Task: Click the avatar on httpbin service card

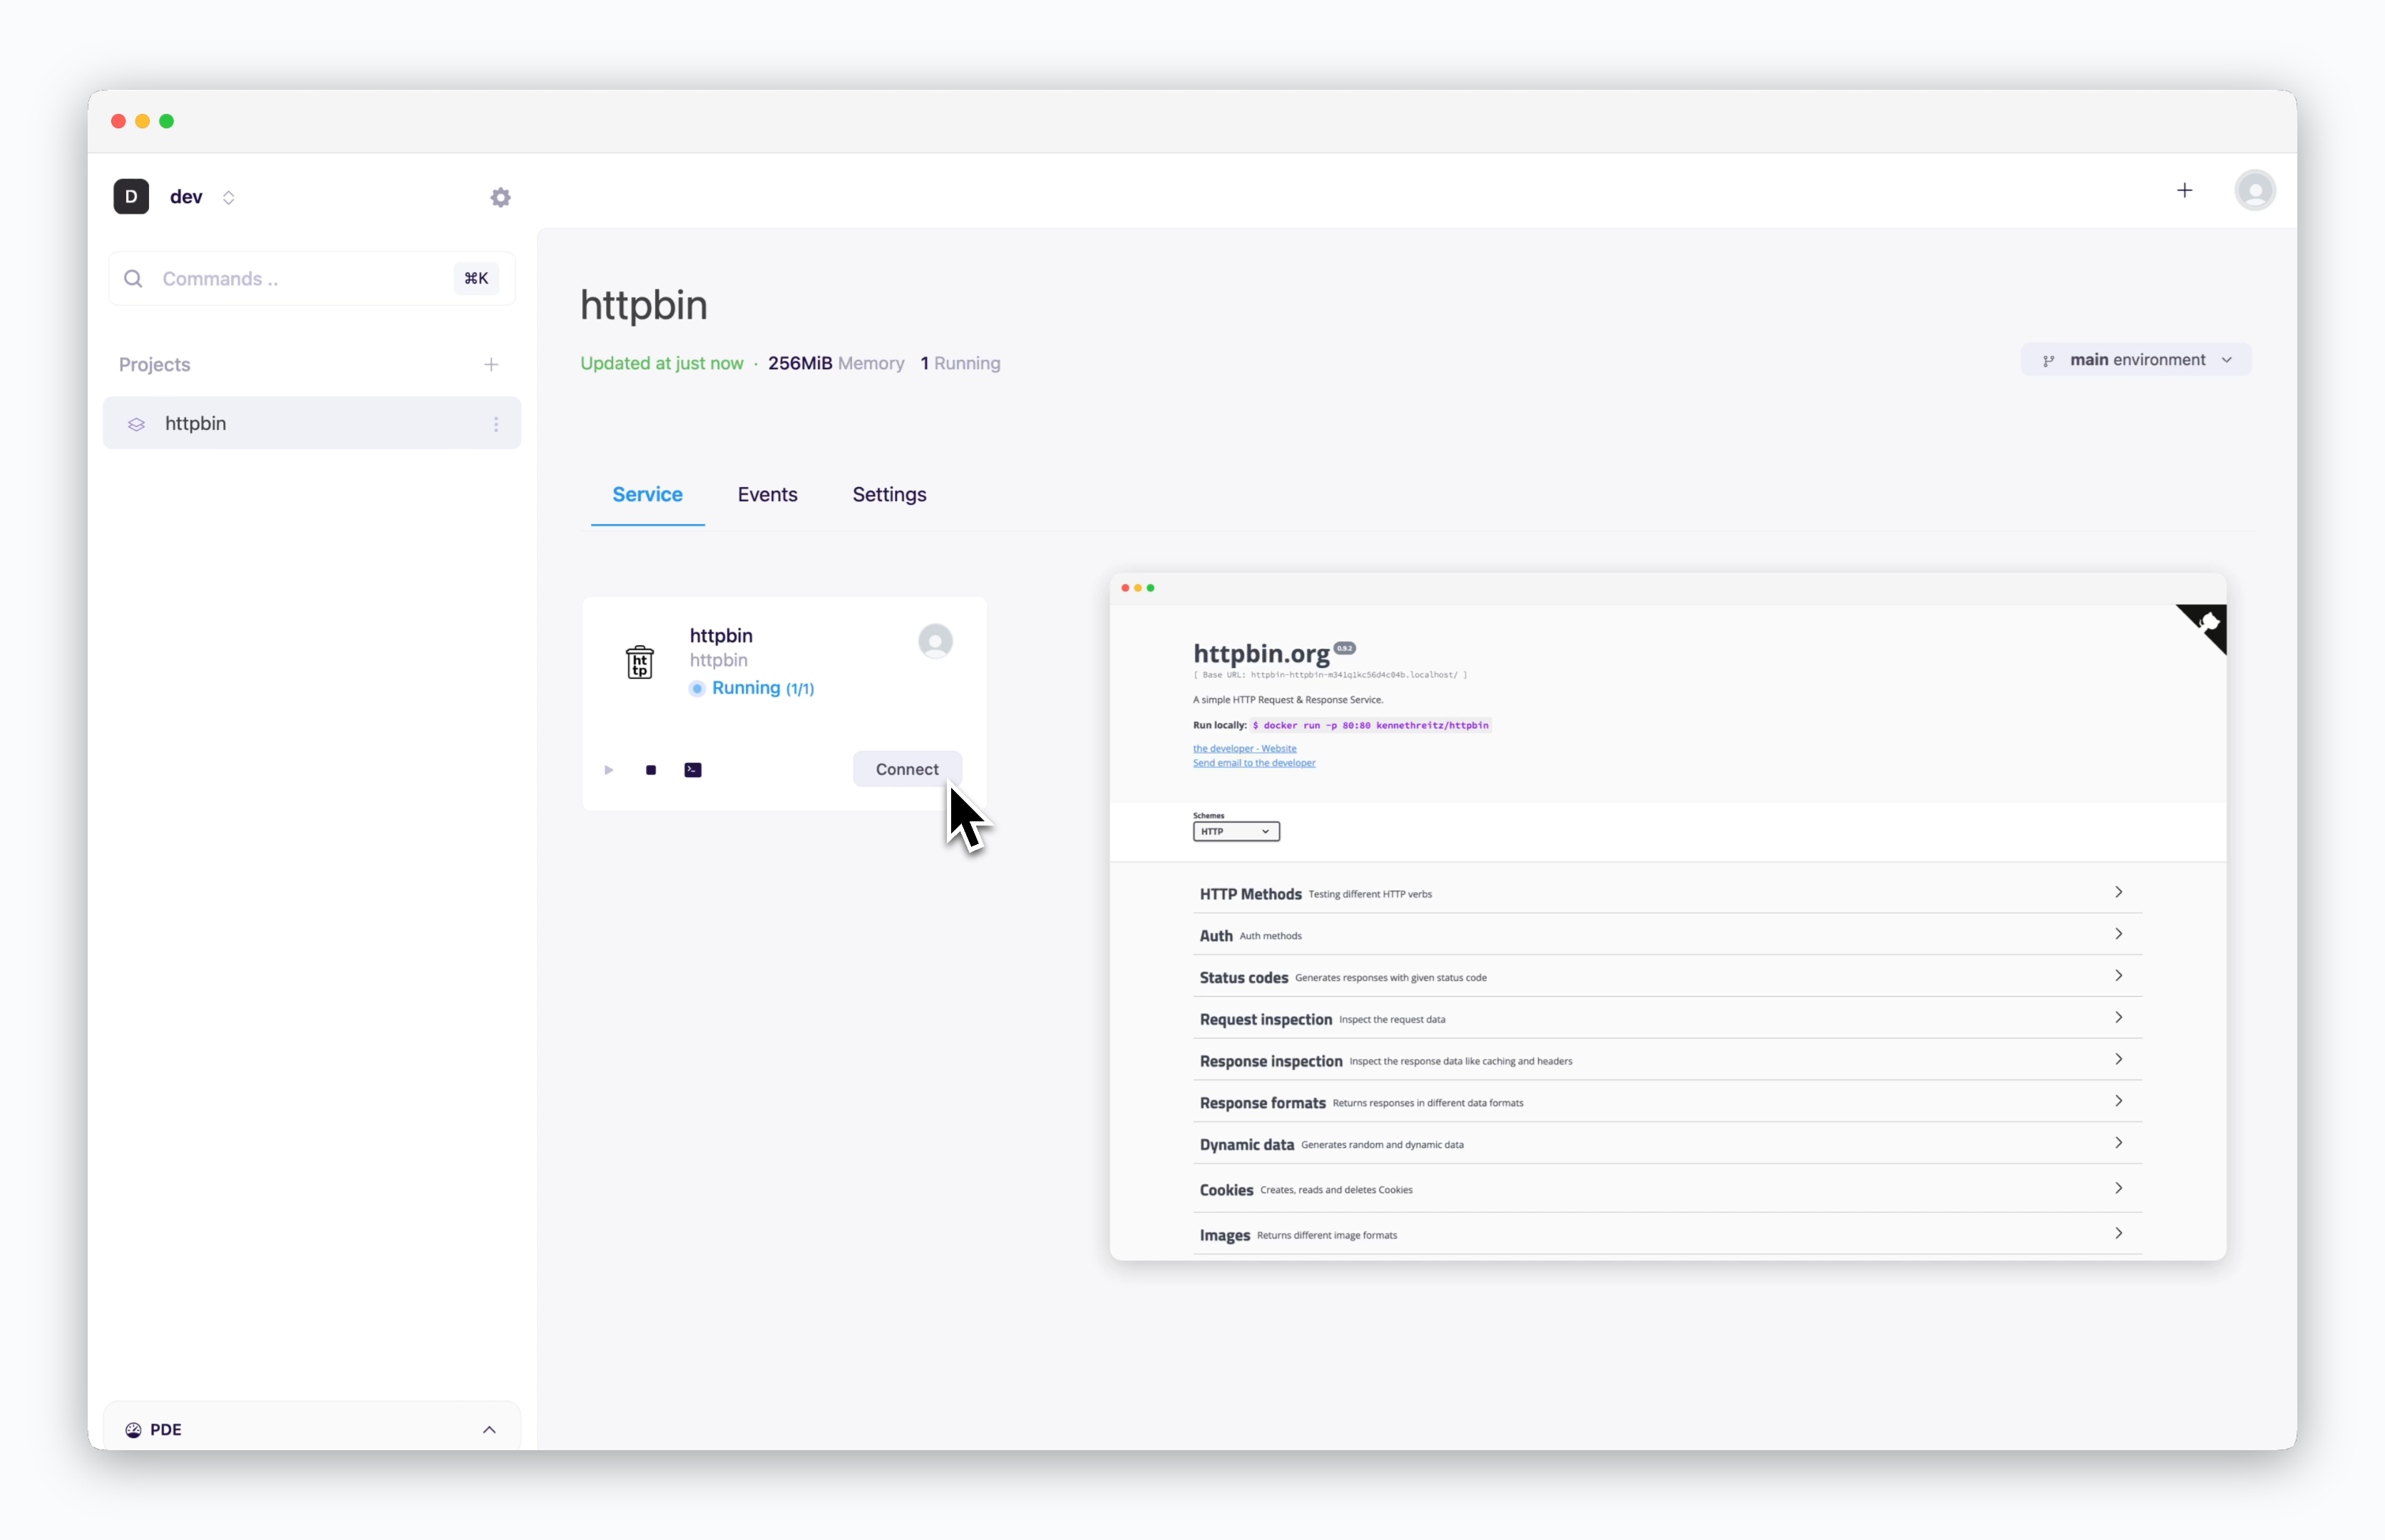Action: (935, 641)
